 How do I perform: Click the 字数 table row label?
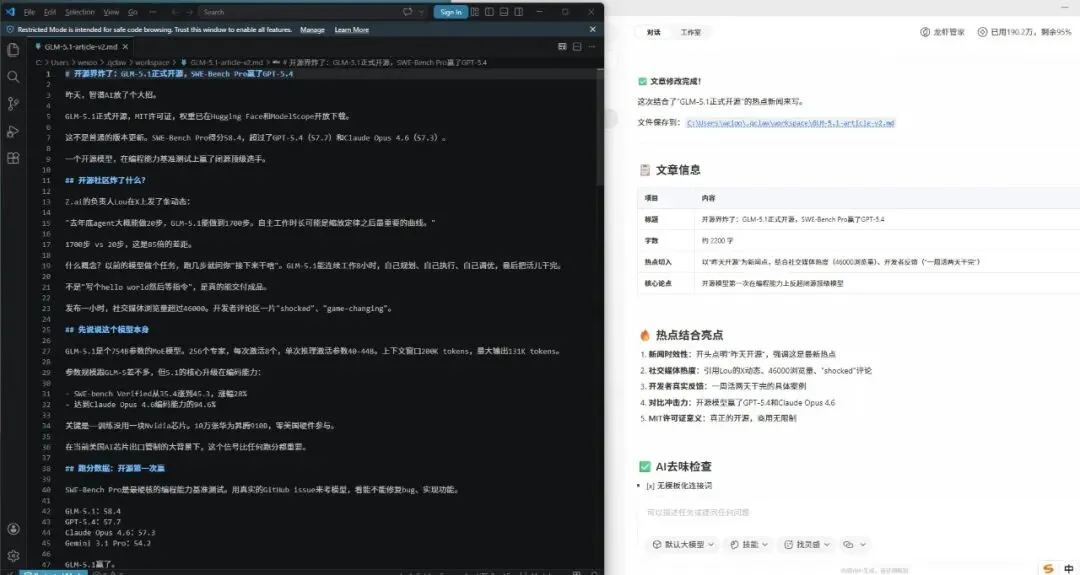[651, 241]
